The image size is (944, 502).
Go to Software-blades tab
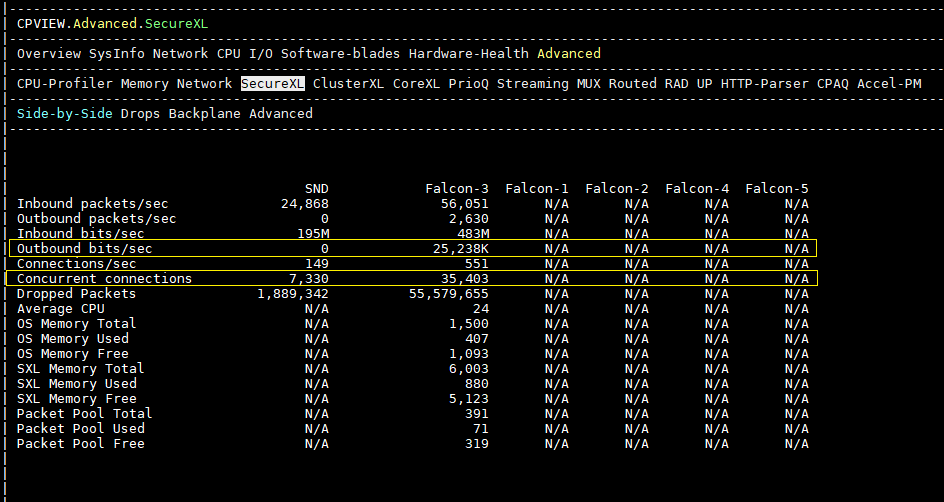coord(340,54)
